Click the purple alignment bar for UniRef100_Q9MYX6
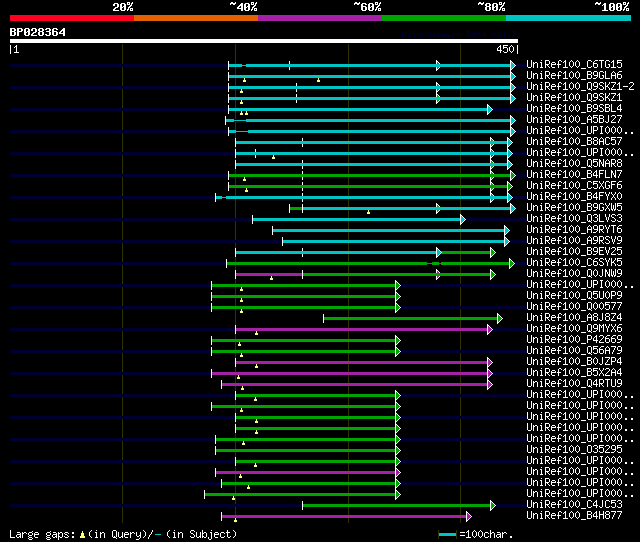 click(x=362, y=330)
